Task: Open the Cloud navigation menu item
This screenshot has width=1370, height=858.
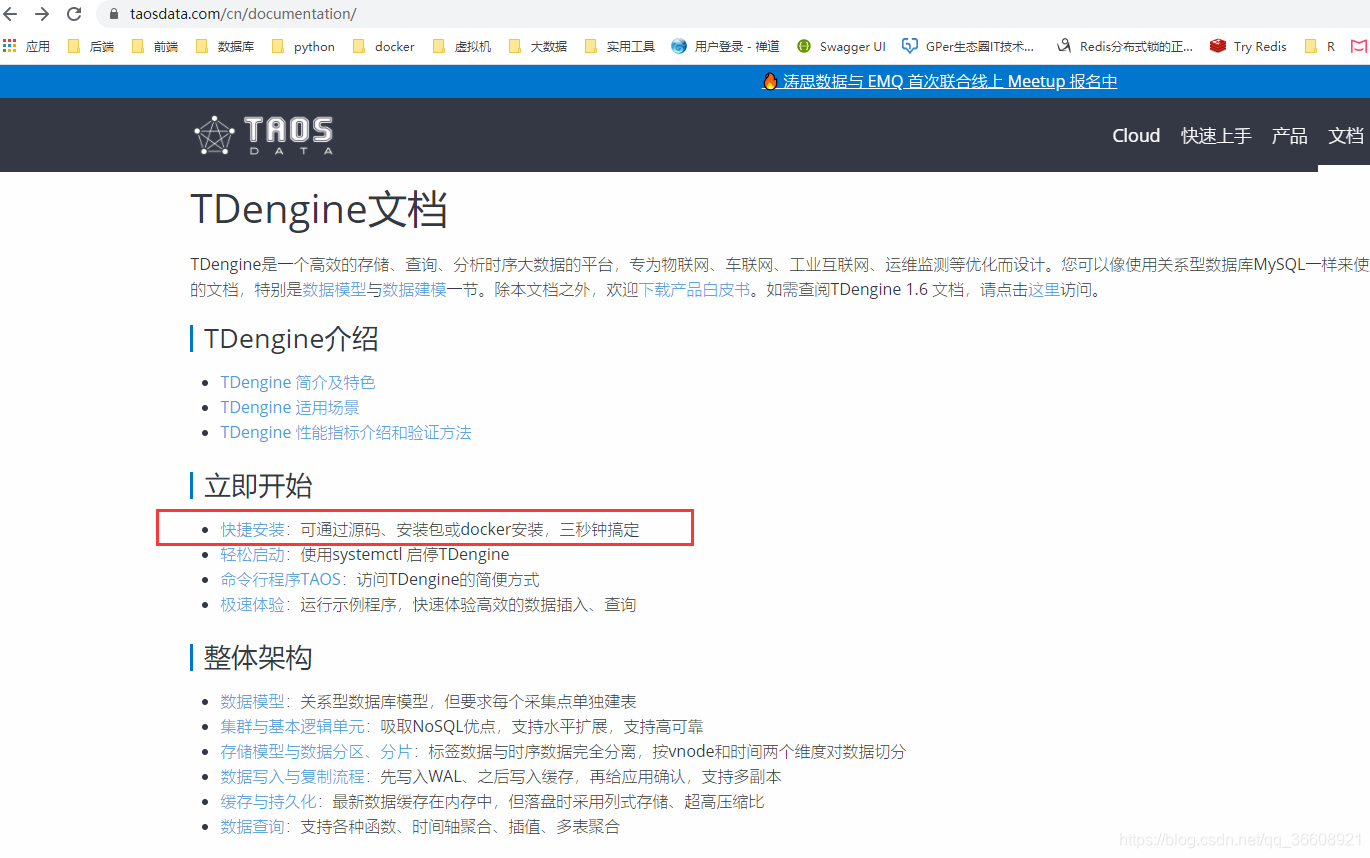Action: pos(1135,135)
